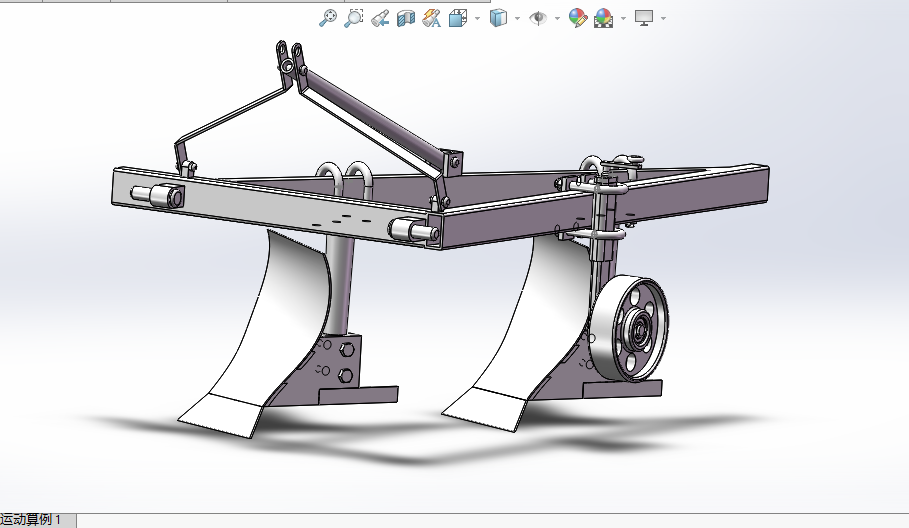909x528 pixels.
Task: Open the Display Style dropdown arrow
Action: point(517,18)
